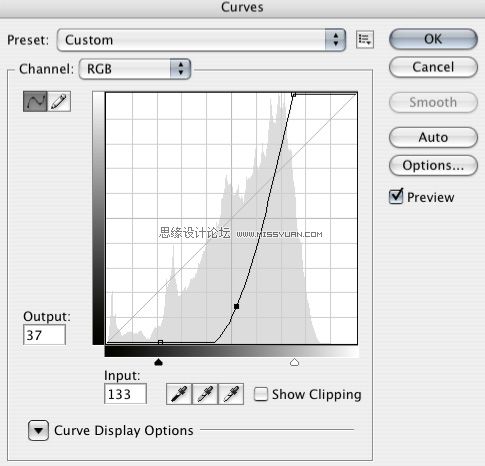The image size is (485, 466).
Task: Enable the Show Clipping checkbox
Action: (x=260, y=394)
